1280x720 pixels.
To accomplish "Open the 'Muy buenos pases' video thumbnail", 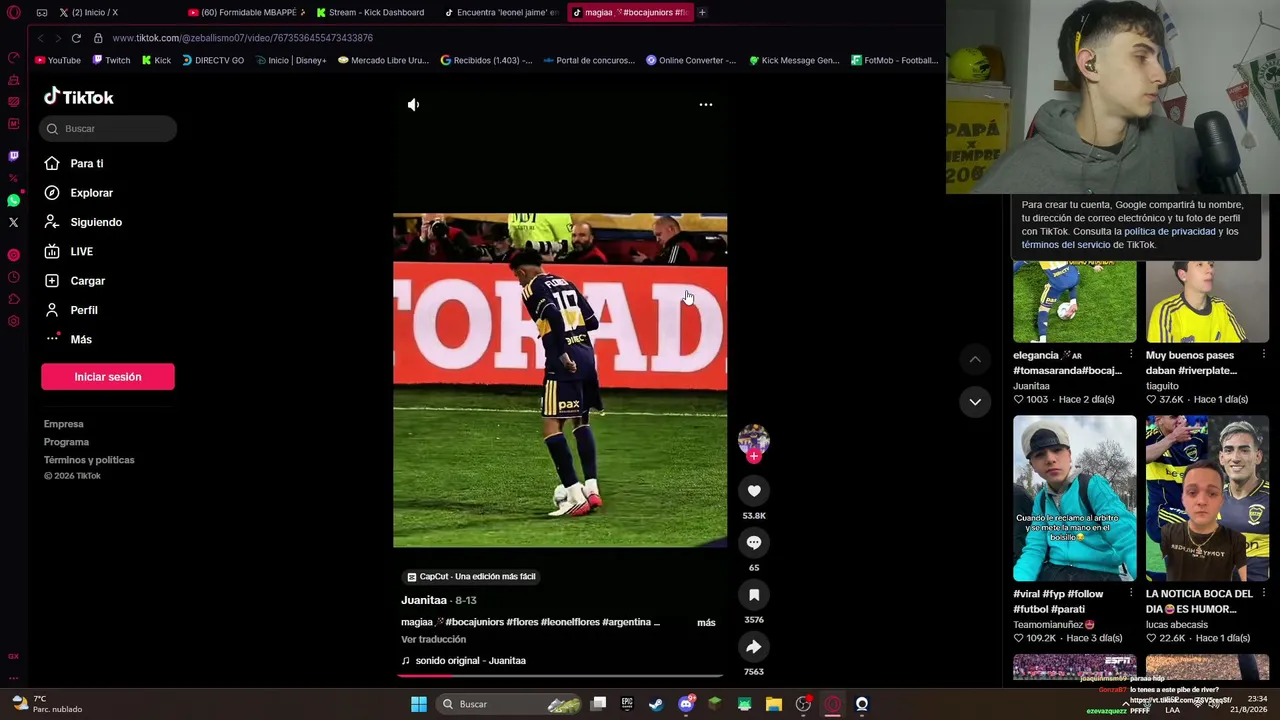I will click(x=1208, y=301).
